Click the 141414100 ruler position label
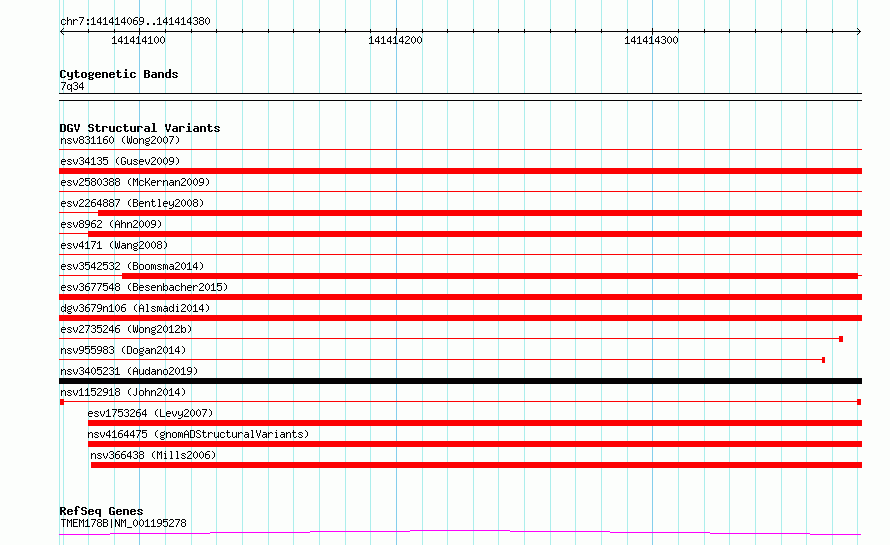890x545 pixels. coord(138,40)
